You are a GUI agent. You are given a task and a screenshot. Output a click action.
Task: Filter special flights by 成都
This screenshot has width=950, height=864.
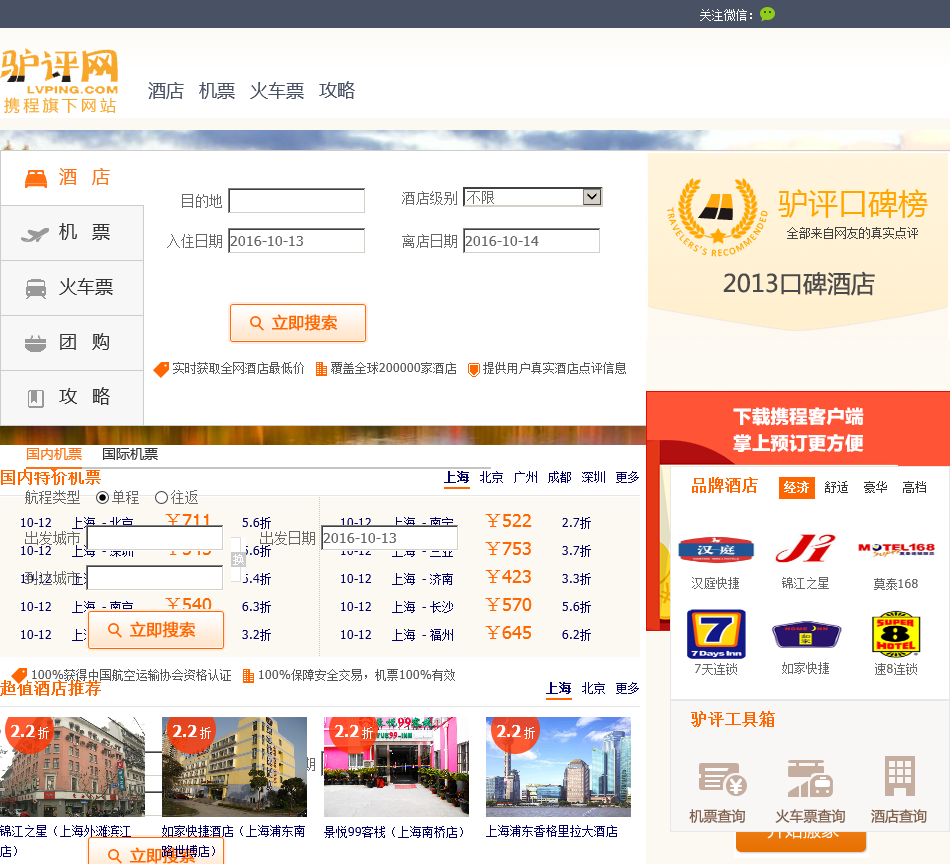click(559, 477)
